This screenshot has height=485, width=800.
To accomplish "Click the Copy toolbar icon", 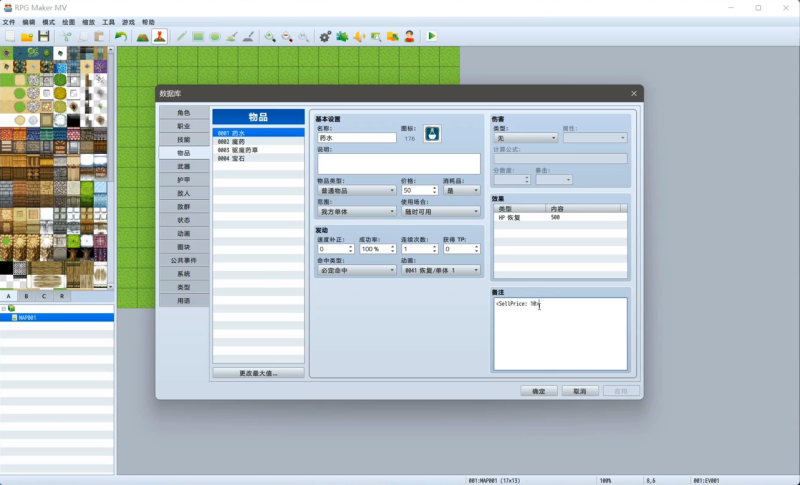I will point(83,36).
